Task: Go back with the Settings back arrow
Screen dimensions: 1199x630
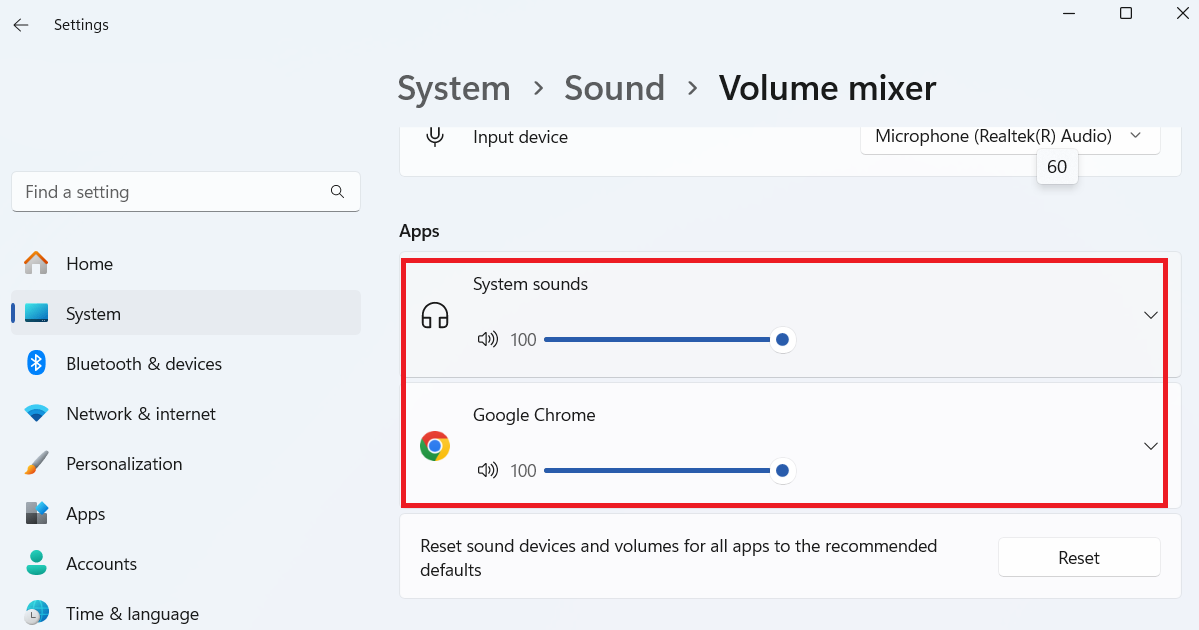Action: pyautogui.click(x=21, y=24)
